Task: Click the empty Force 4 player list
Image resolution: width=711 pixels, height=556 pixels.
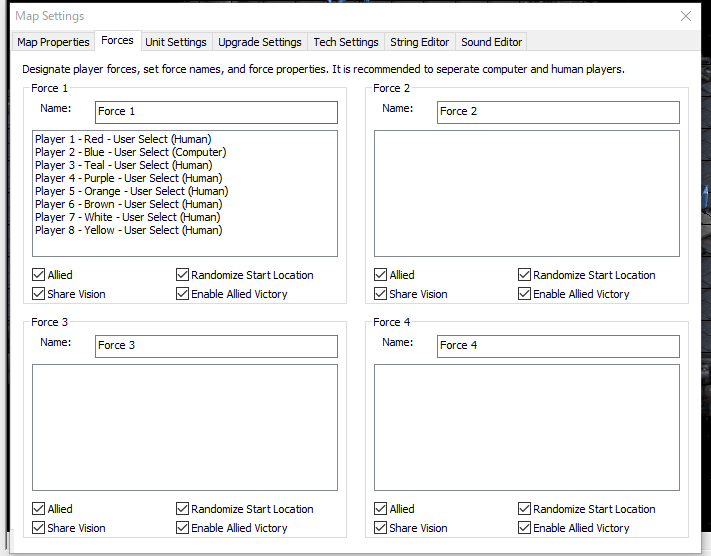Action: coord(527,428)
